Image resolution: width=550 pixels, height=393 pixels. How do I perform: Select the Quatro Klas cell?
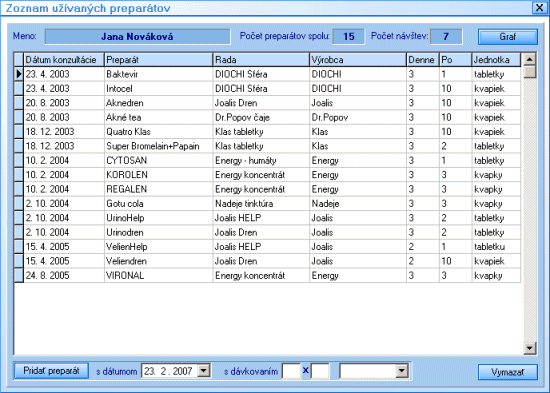coord(159,132)
